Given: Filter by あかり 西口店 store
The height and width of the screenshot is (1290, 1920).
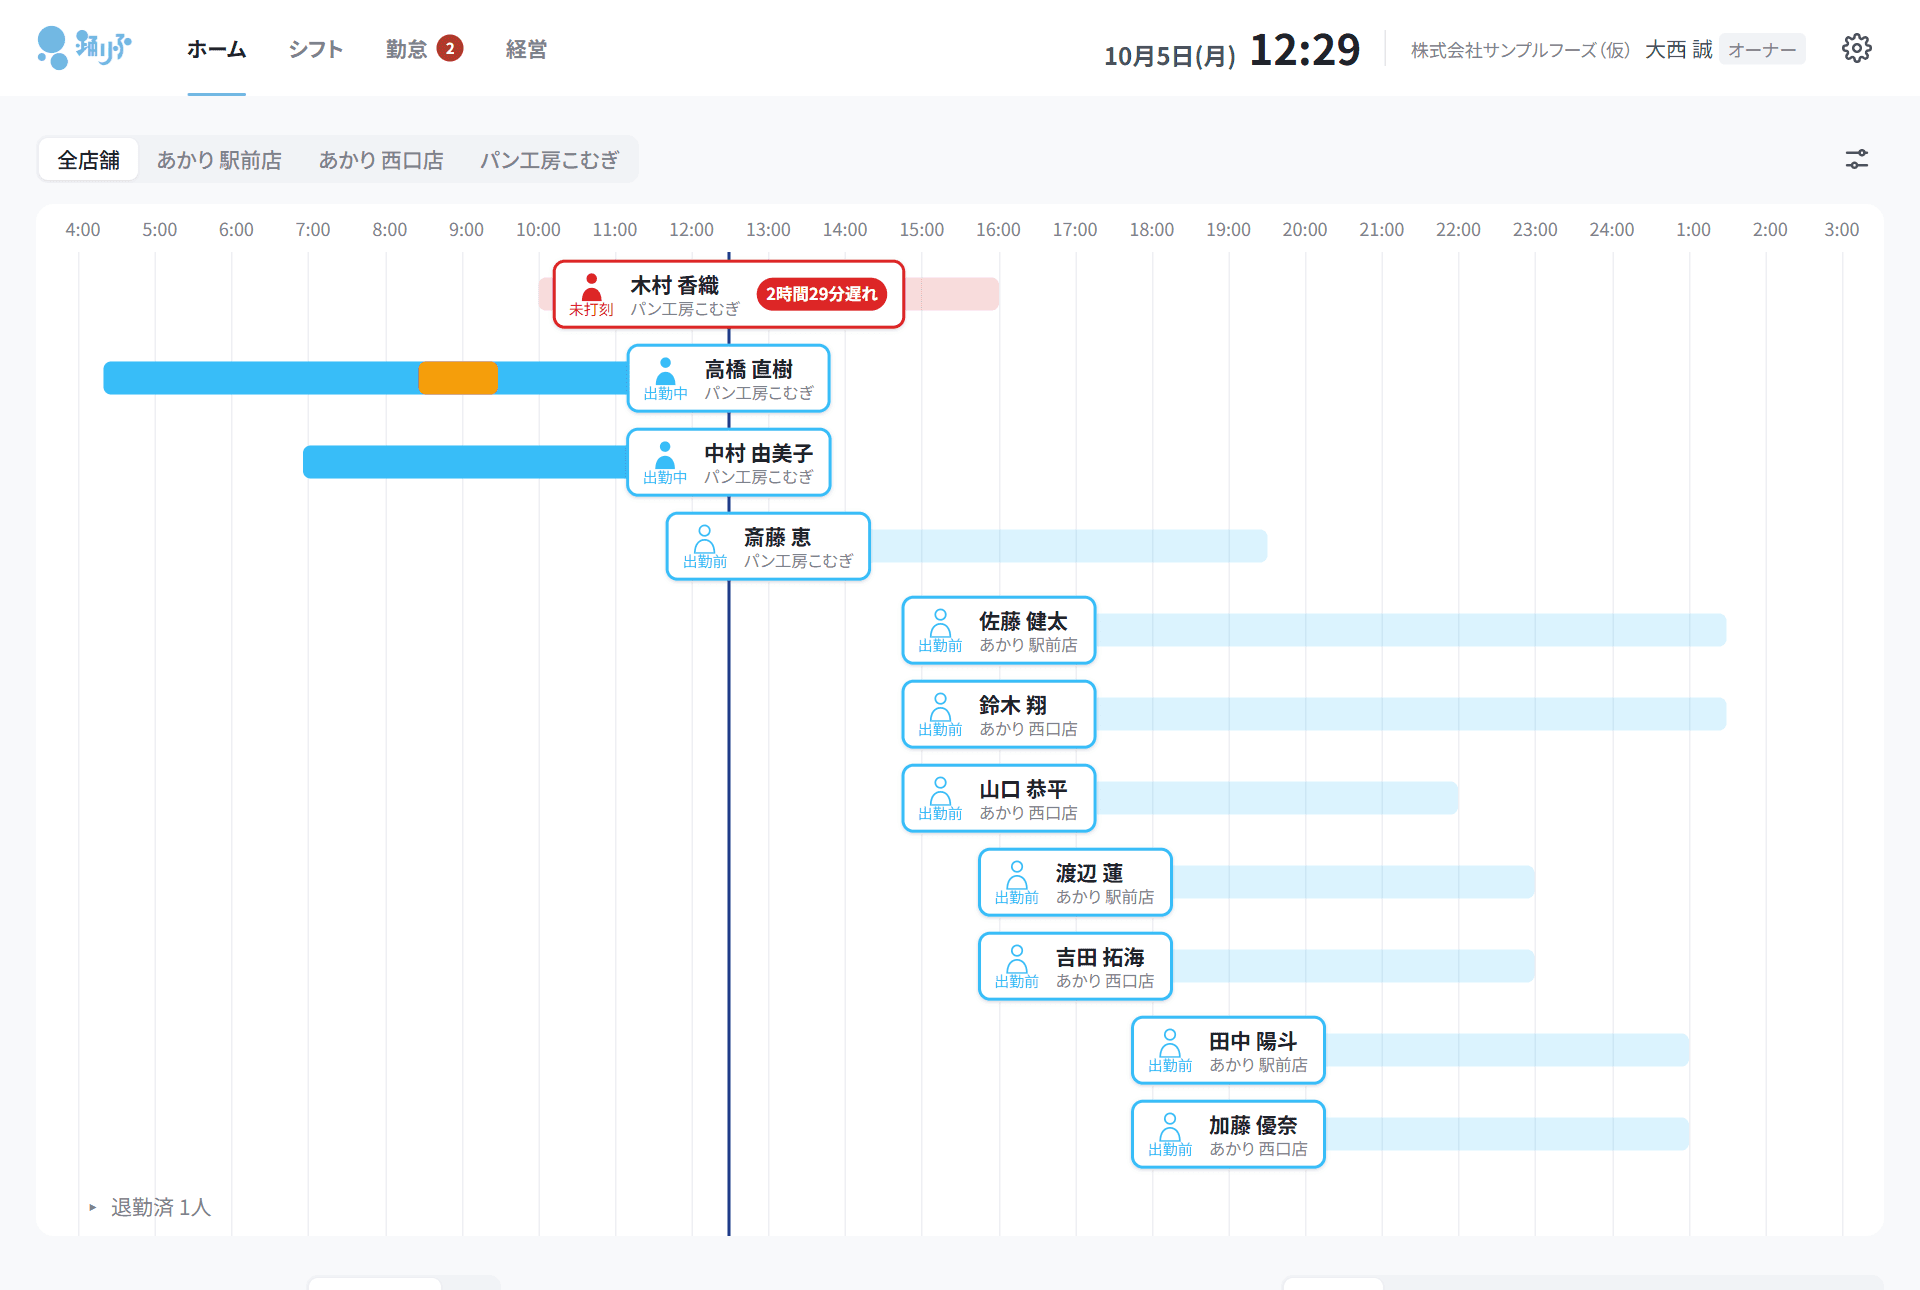Looking at the screenshot, I should [x=381, y=160].
